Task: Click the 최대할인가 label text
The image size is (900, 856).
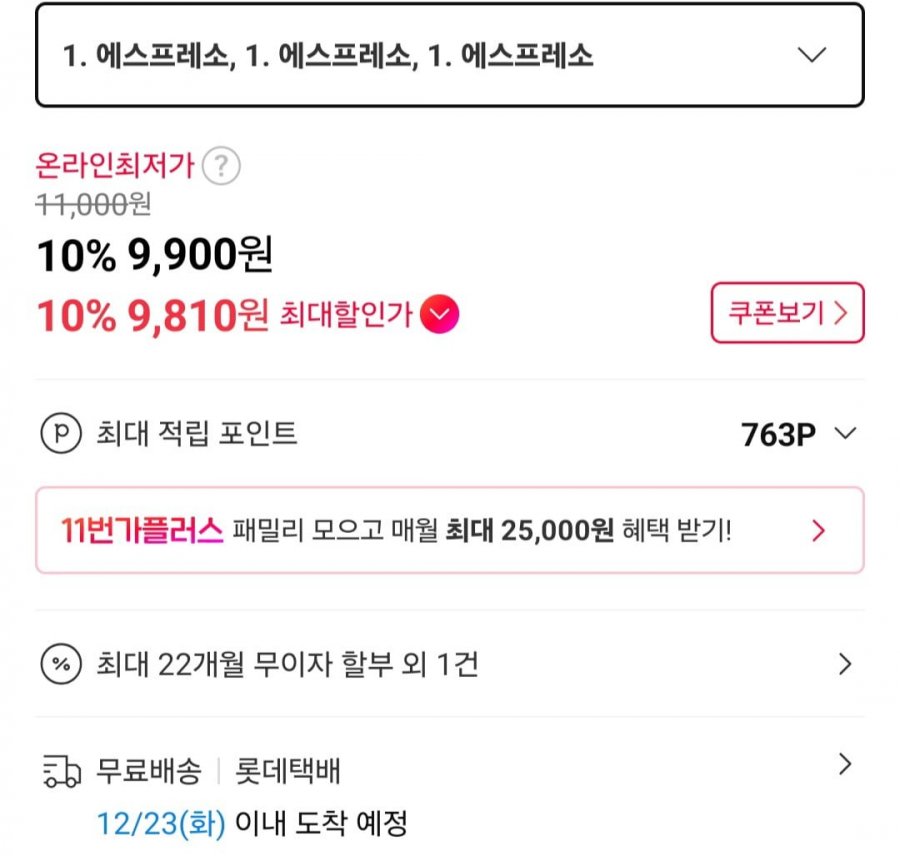Action: [x=346, y=316]
